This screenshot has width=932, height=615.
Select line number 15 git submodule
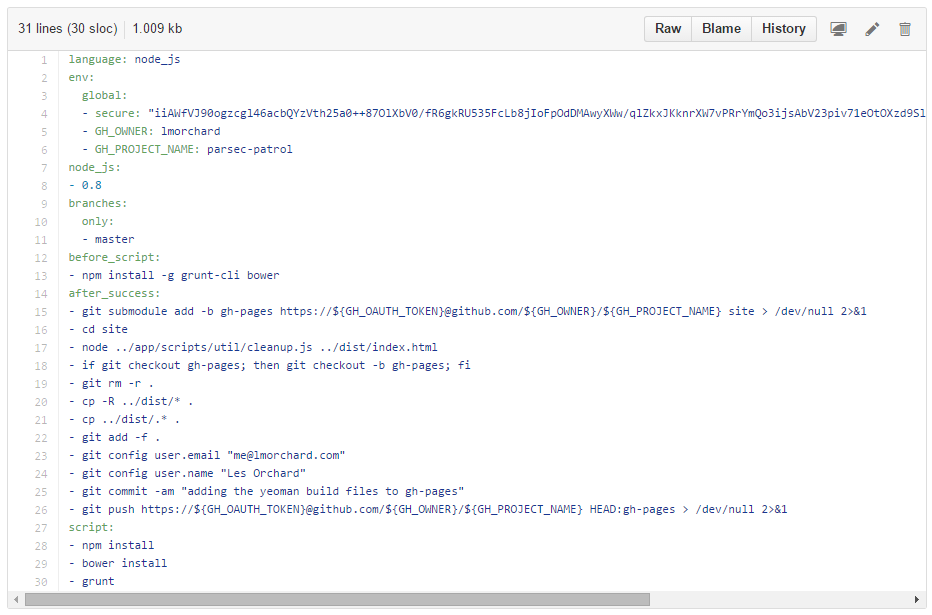(x=41, y=312)
